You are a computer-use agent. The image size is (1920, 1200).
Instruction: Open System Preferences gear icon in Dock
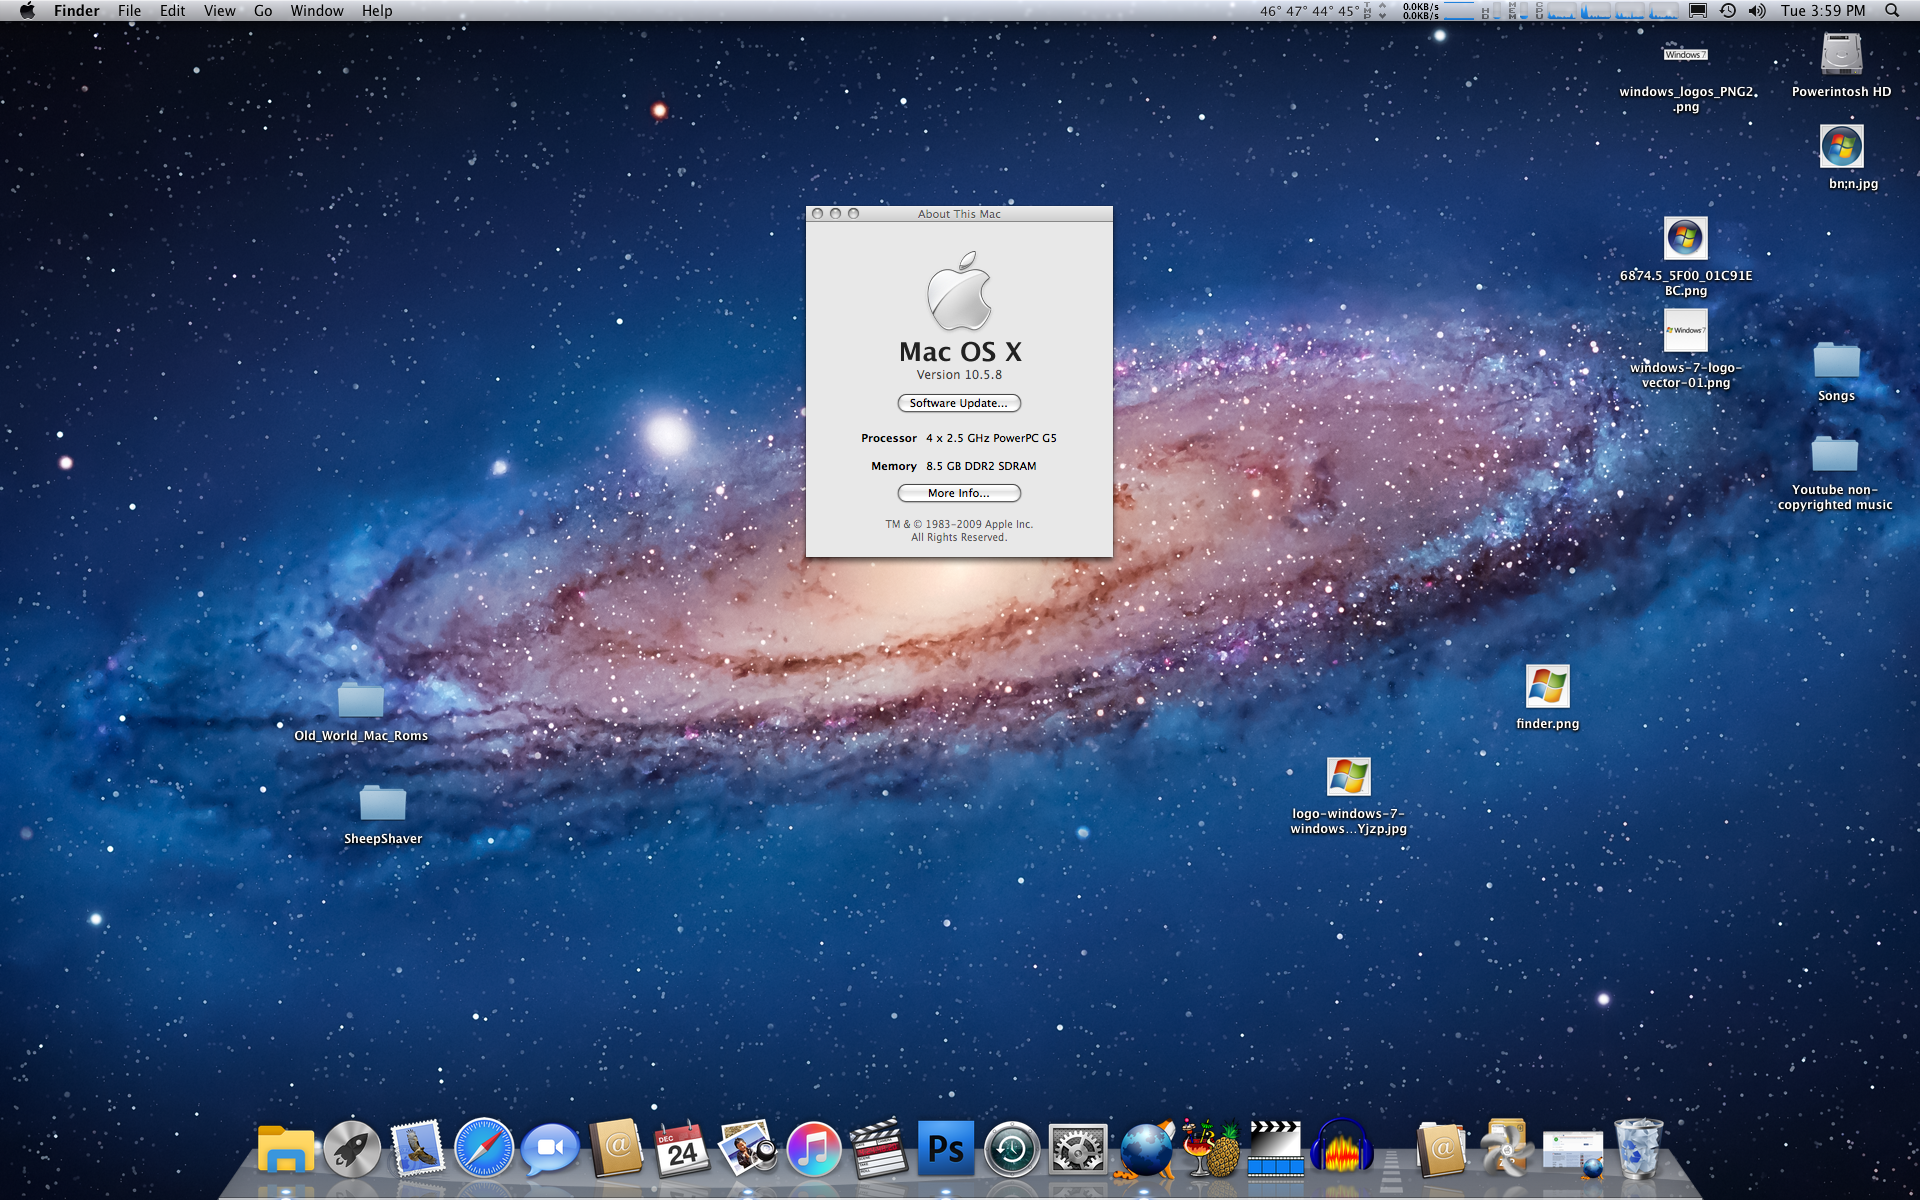tap(1078, 1149)
